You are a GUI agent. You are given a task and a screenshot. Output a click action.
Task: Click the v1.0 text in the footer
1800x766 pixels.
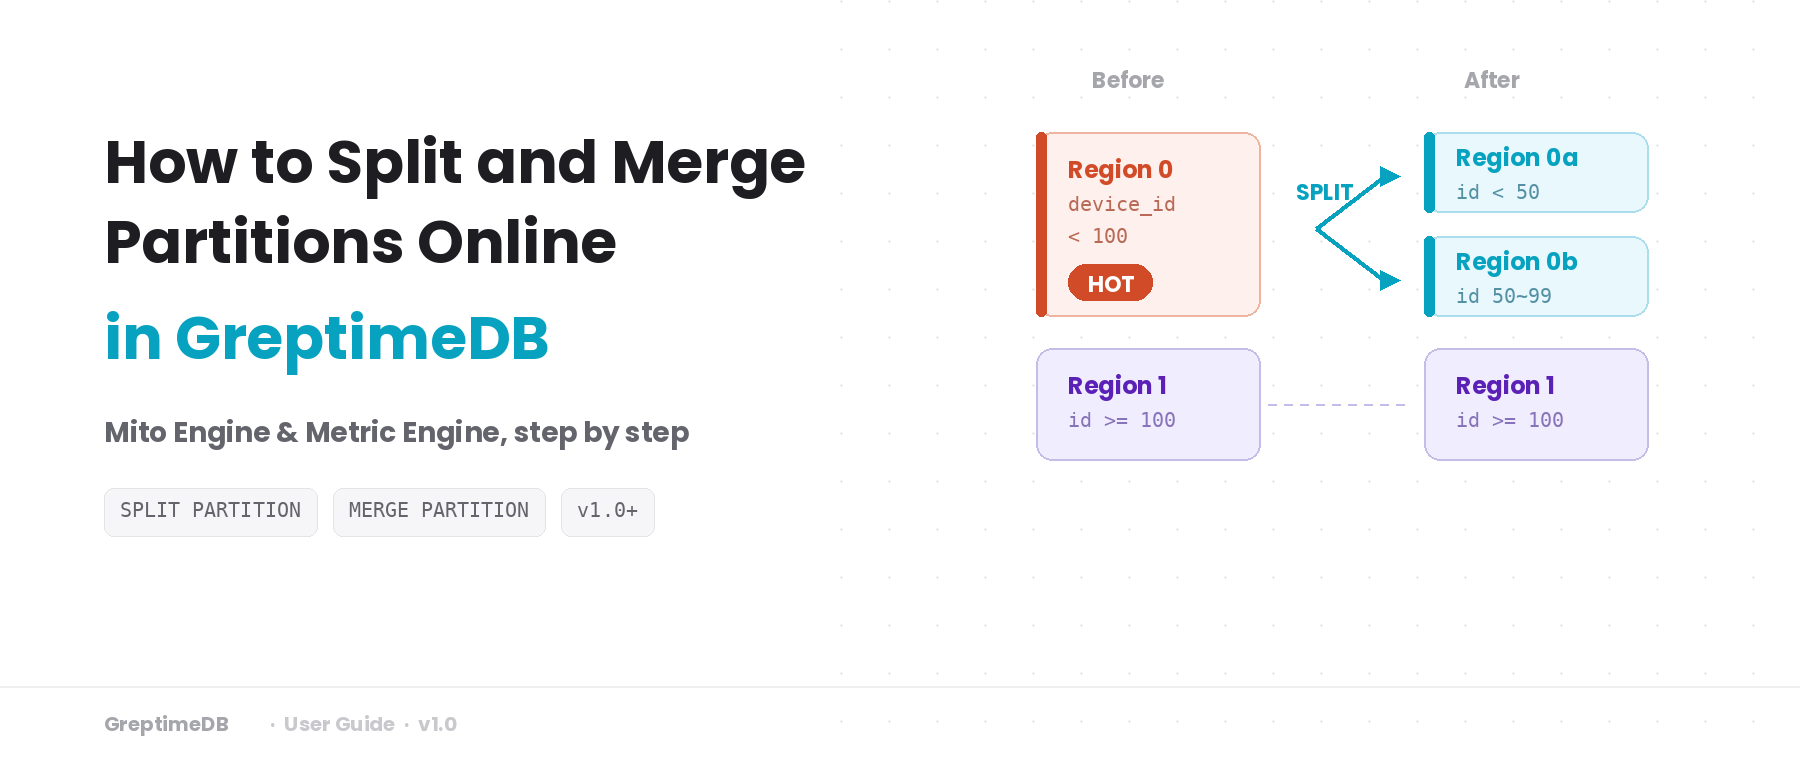click(437, 724)
